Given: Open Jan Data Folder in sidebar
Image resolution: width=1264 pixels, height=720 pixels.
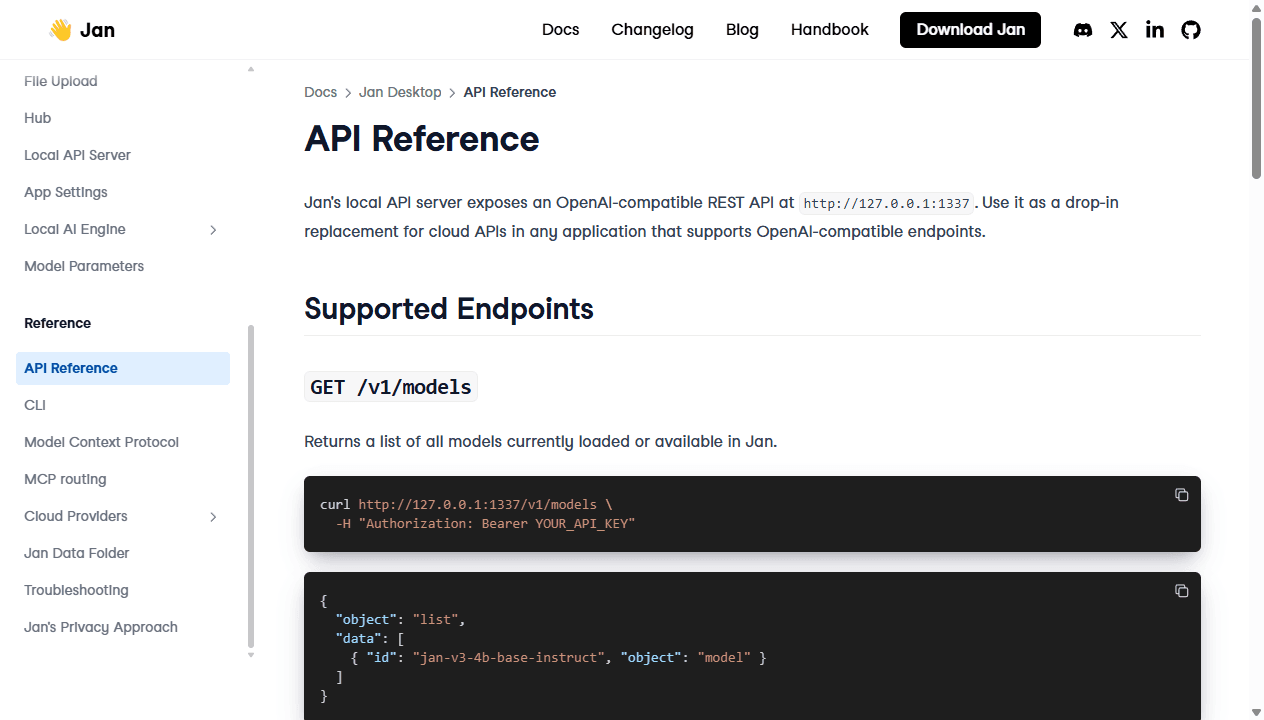Looking at the screenshot, I should tap(77, 553).
